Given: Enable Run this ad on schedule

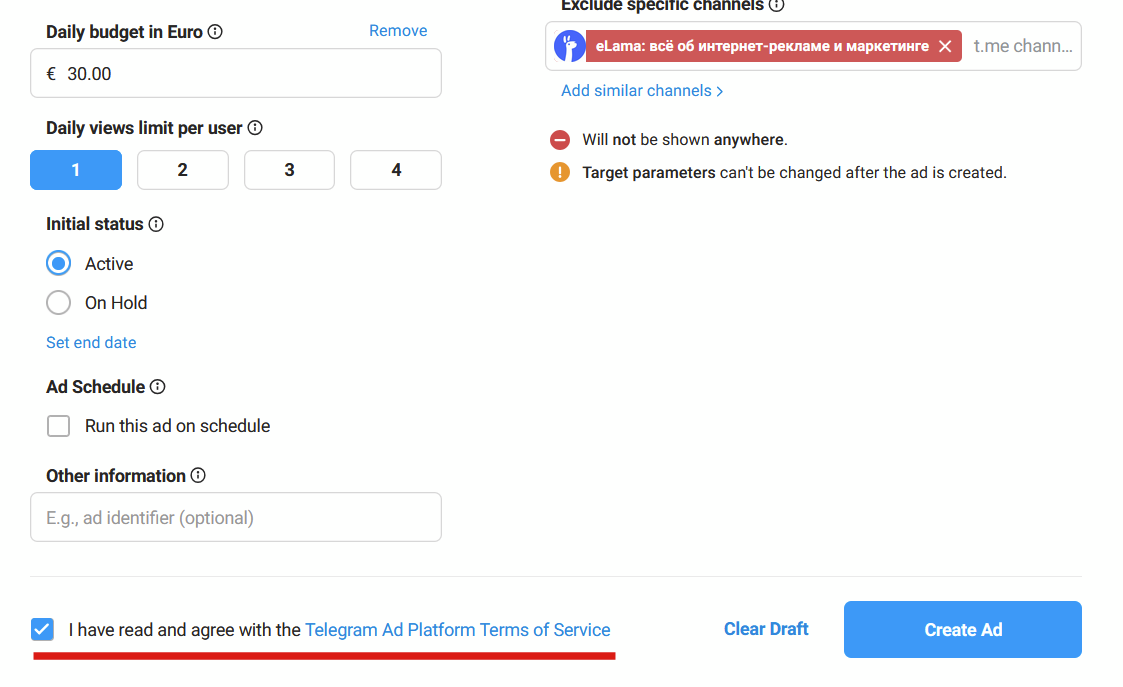Looking at the screenshot, I should [59, 426].
